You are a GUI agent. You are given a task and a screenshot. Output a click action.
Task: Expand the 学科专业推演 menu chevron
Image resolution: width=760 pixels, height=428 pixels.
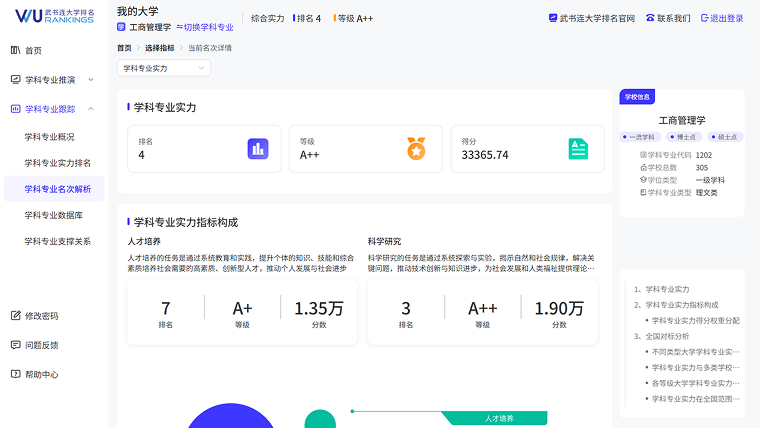[x=91, y=79]
